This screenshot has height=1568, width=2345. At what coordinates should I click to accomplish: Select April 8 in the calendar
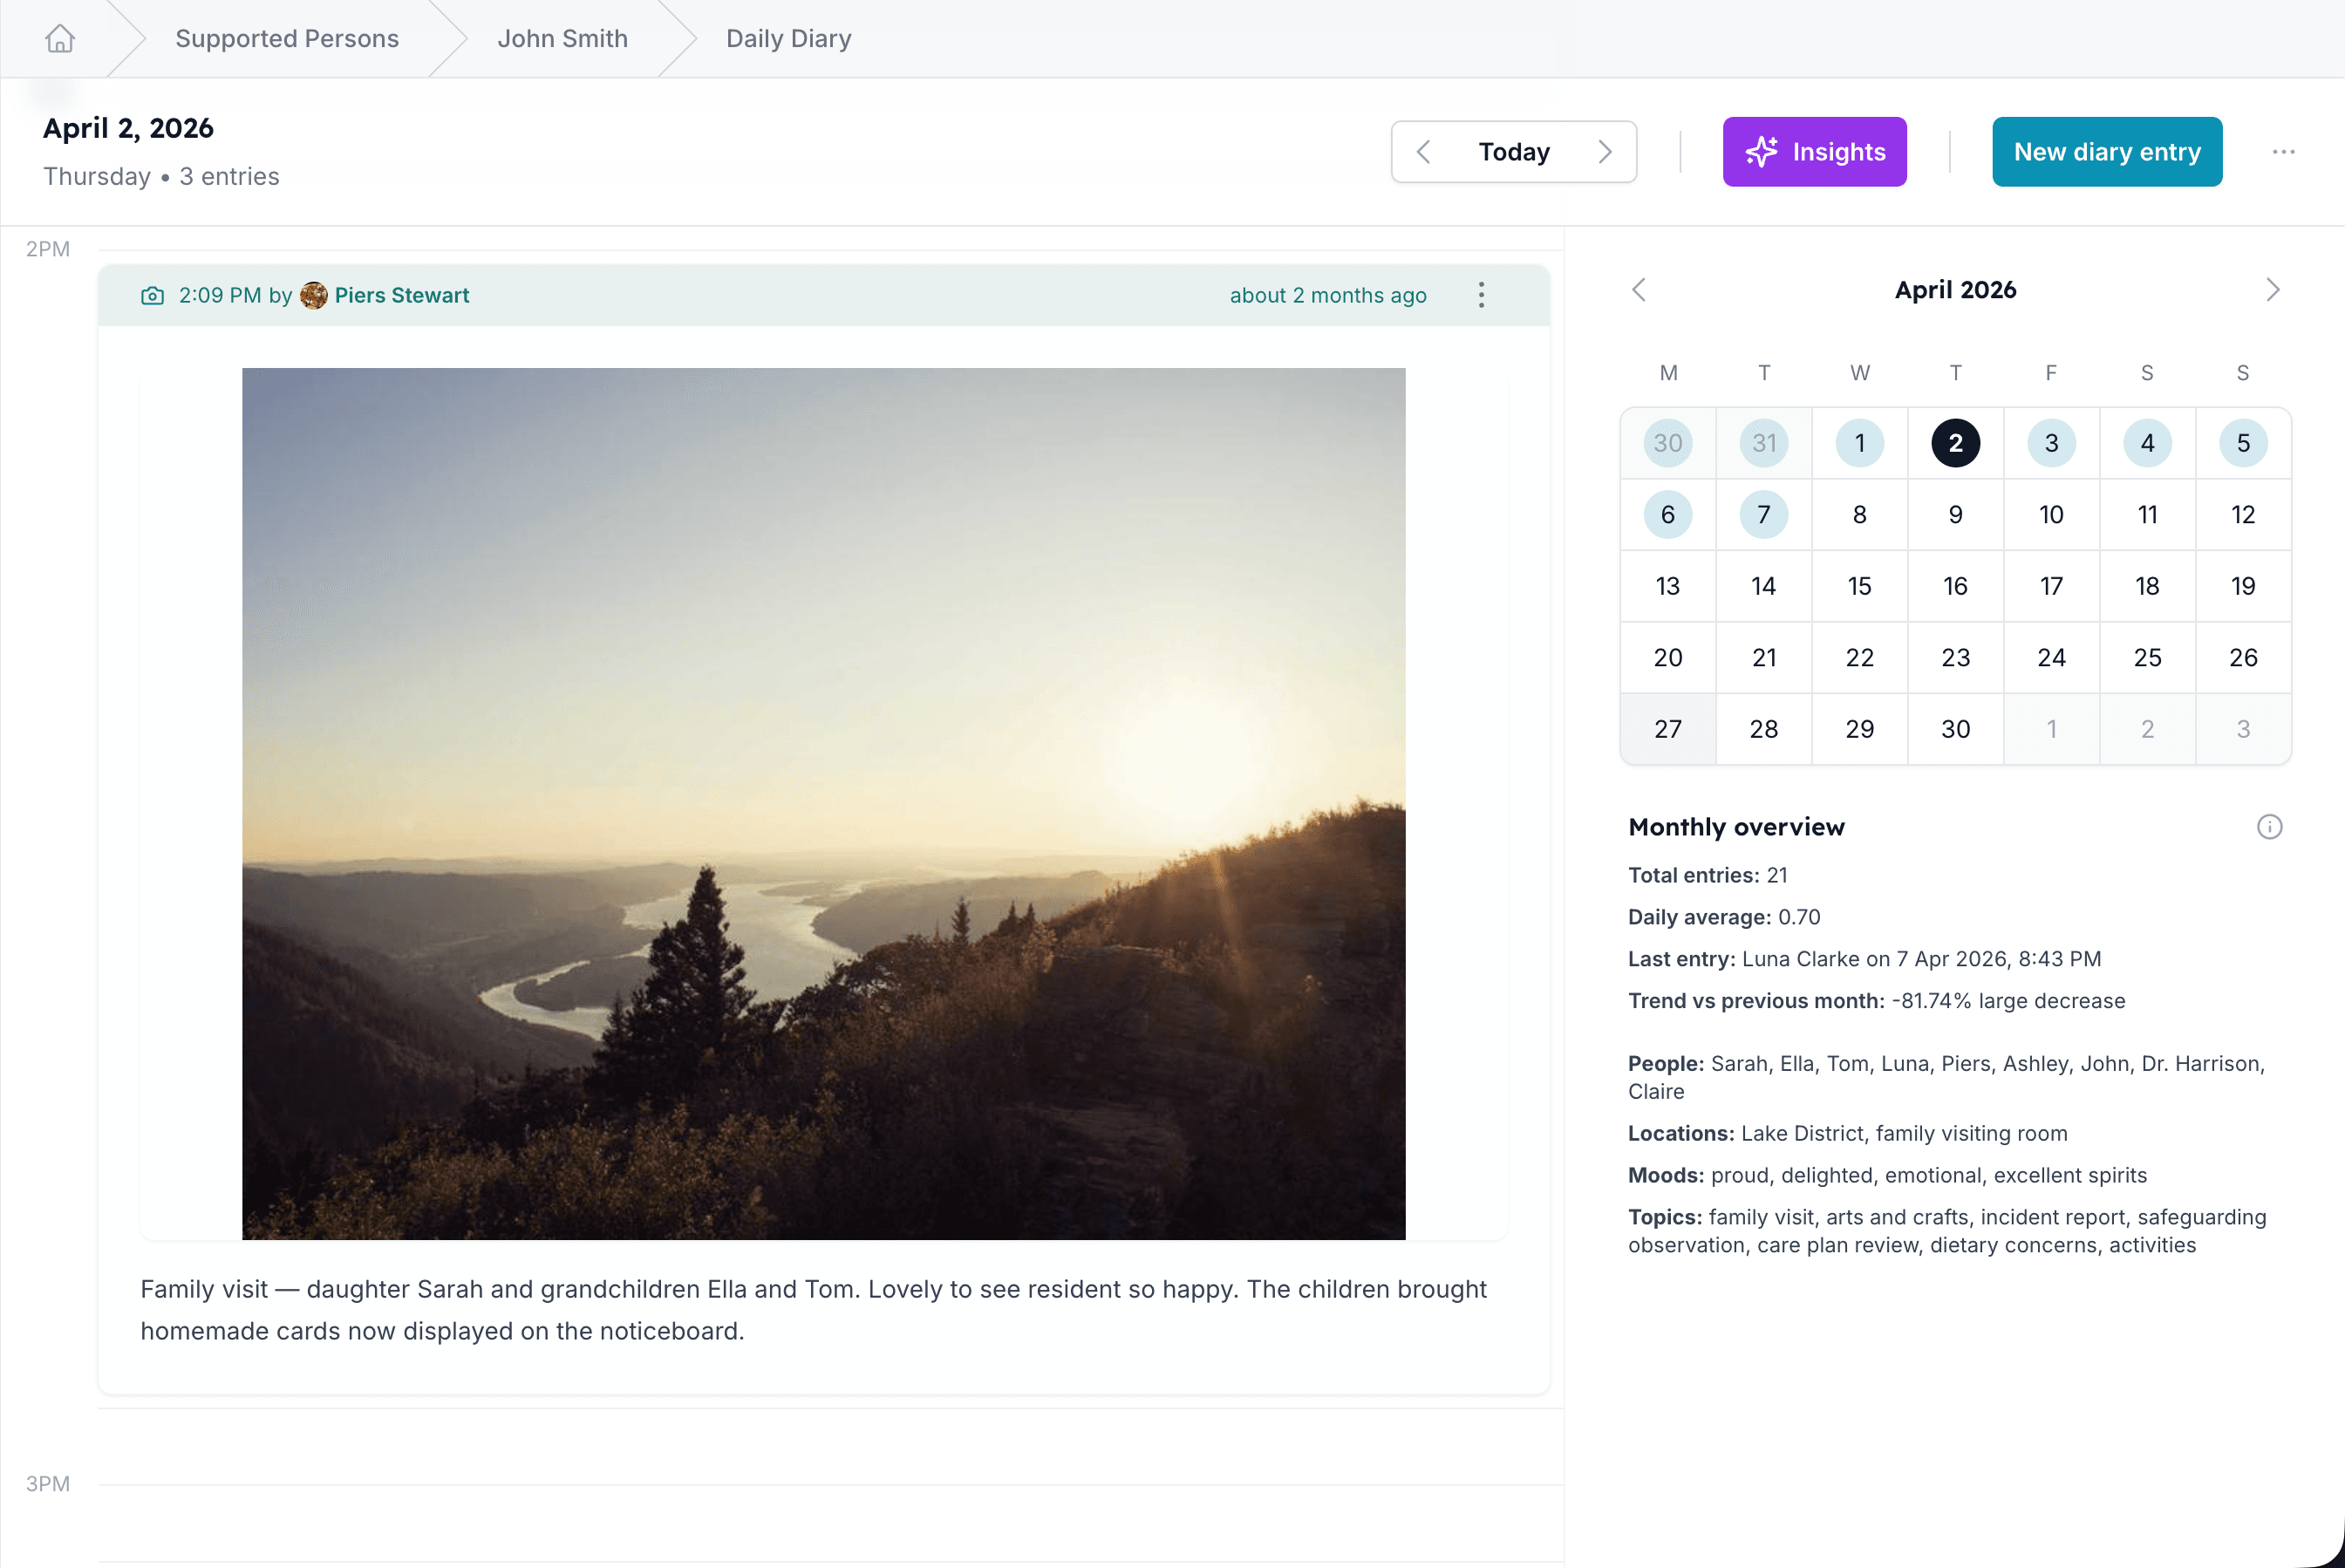[1860, 515]
